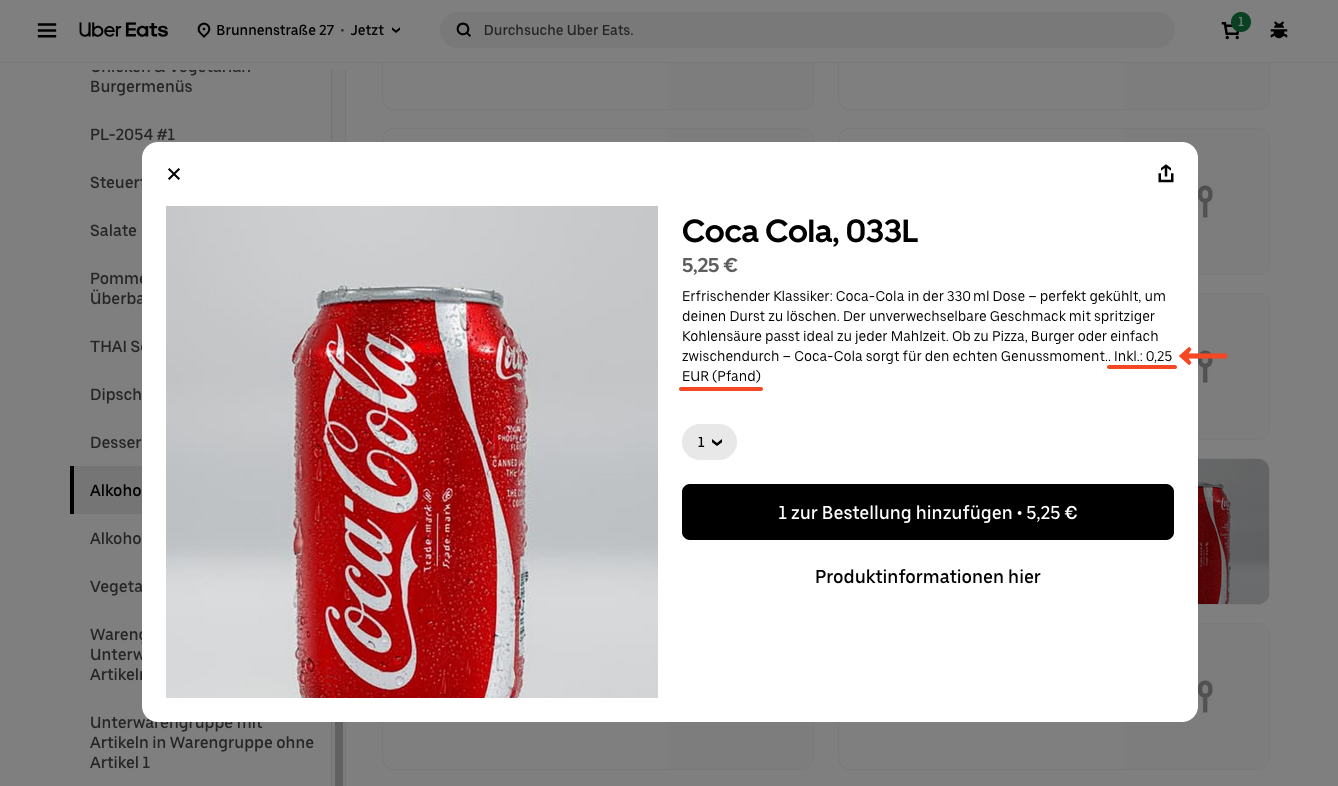Viewport: 1338px width, 786px height.
Task: Open the hamburger main menu
Action: [47, 30]
